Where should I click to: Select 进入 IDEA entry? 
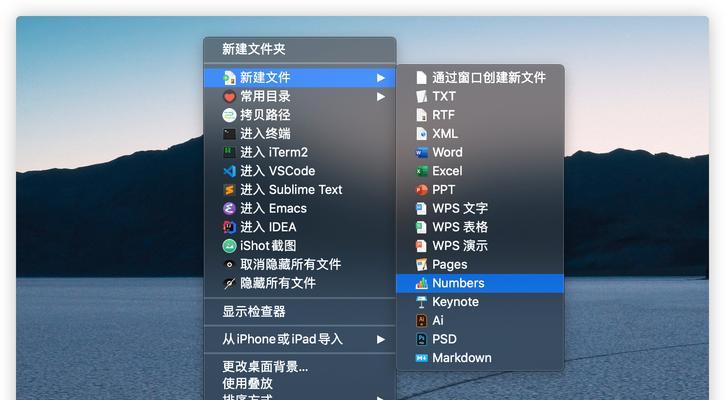click(300, 227)
